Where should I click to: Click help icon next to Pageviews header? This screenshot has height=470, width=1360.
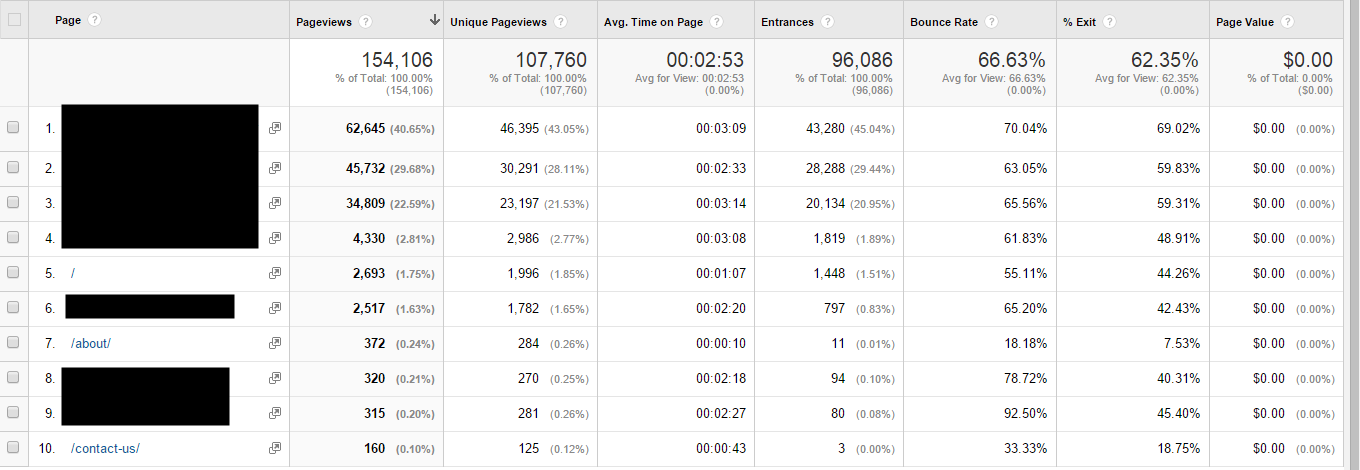coord(366,21)
